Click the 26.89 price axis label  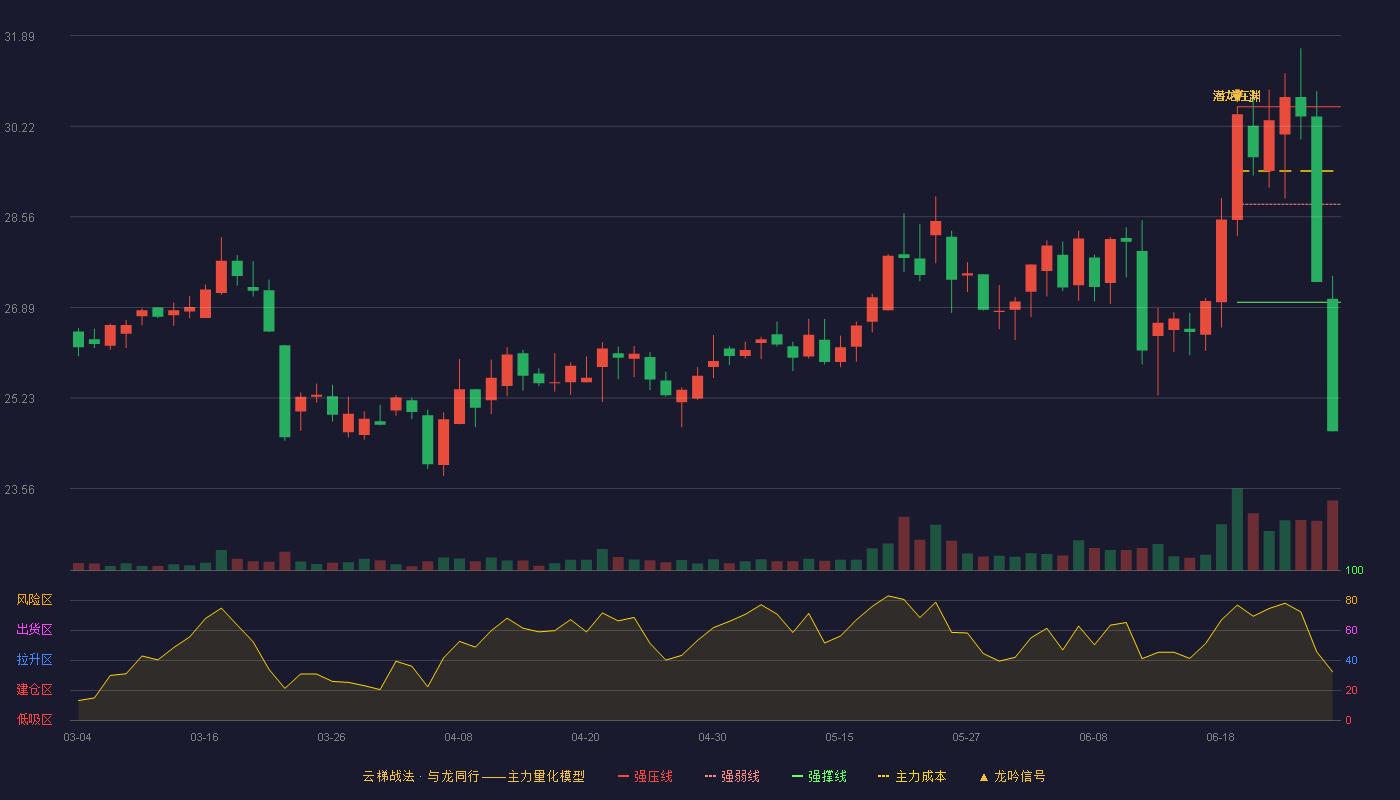coord(19,308)
